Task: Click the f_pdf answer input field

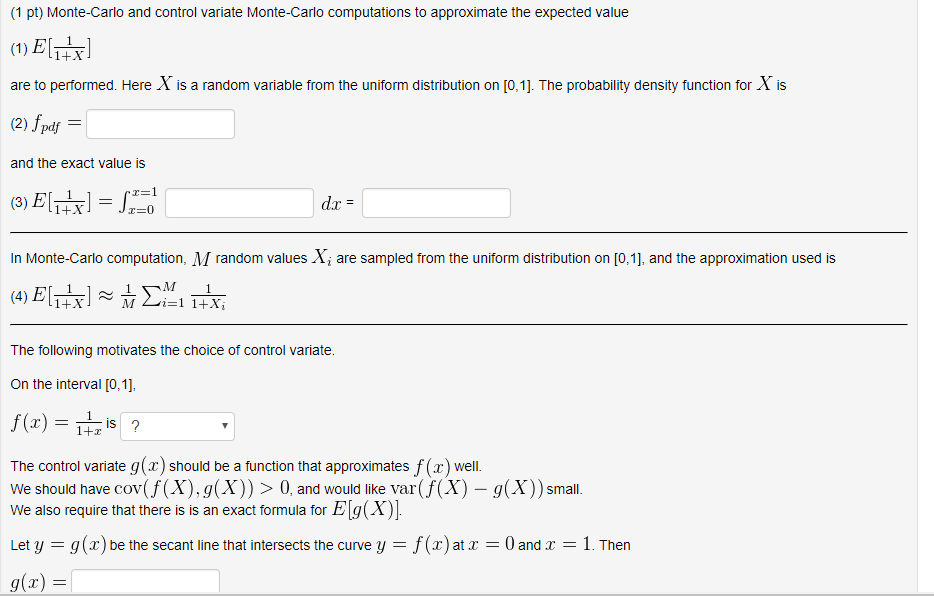Action: coord(160,123)
